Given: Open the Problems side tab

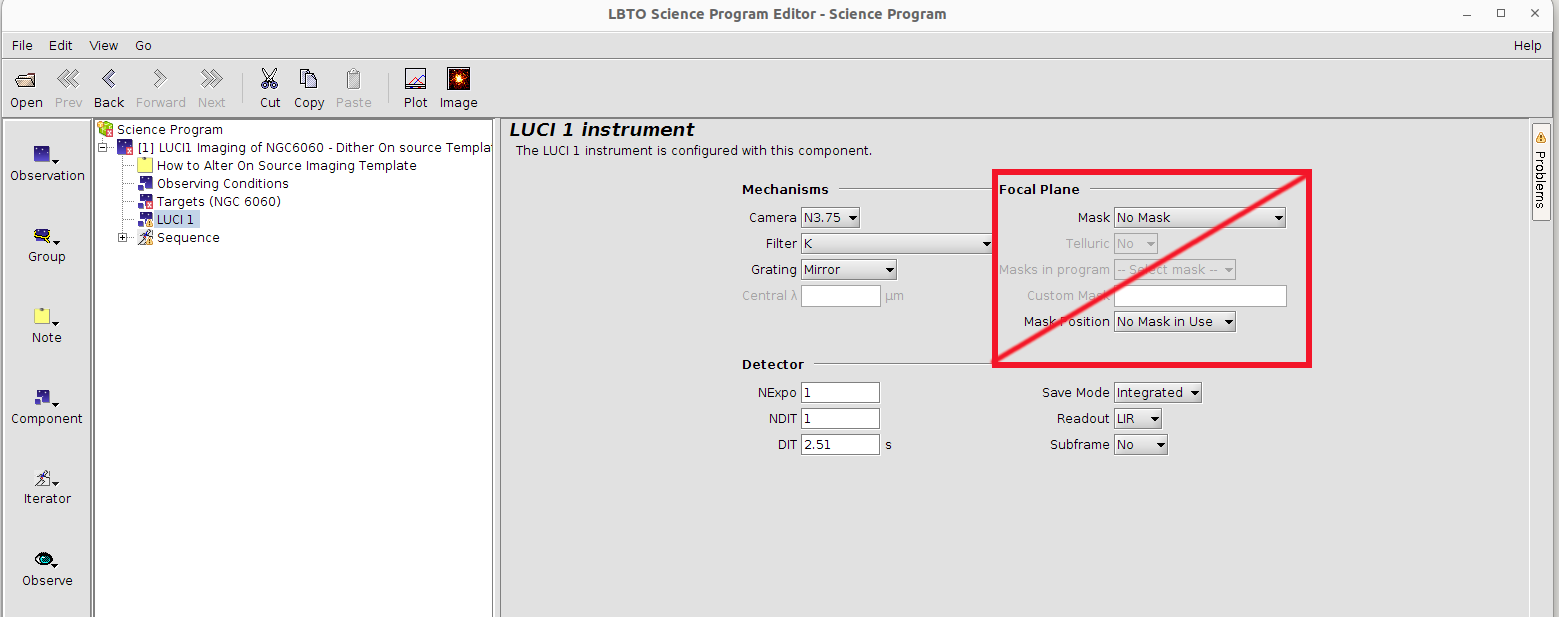Looking at the screenshot, I should pos(1540,168).
